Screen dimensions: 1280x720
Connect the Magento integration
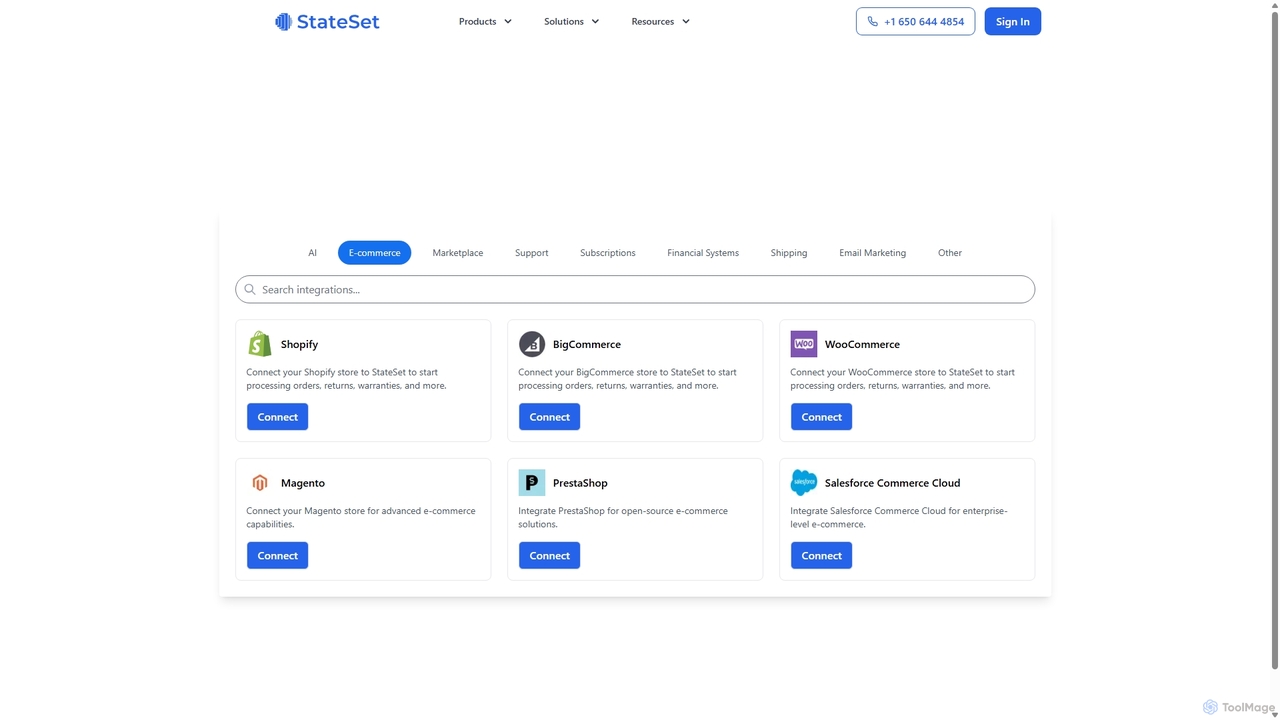click(278, 556)
